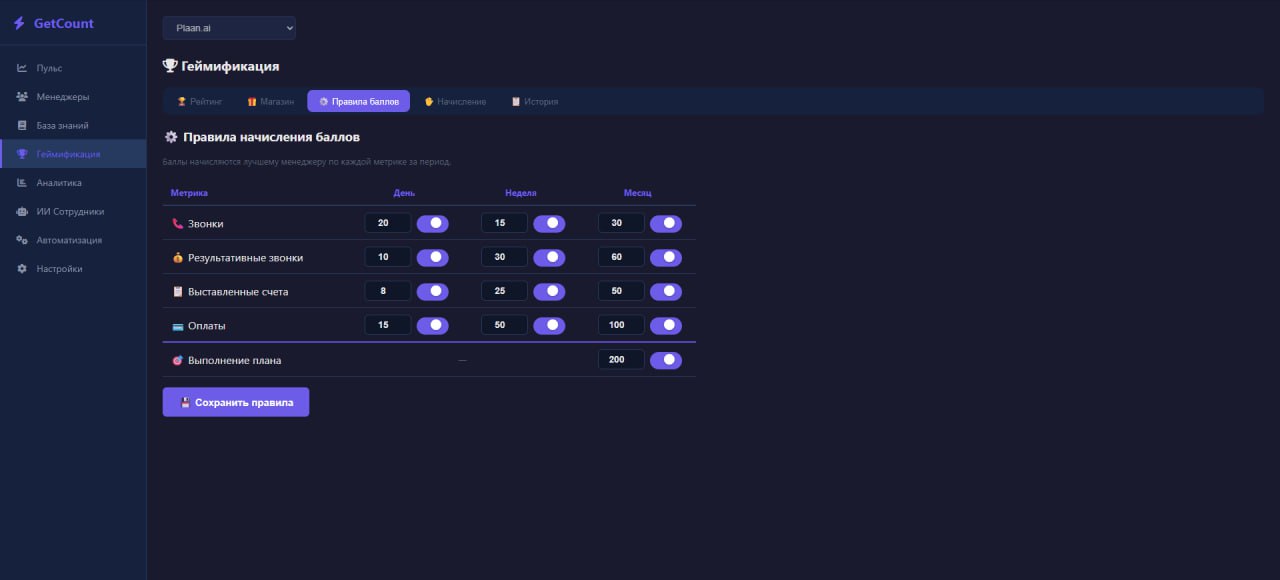This screenshot has width=1280, height=580.
Task: Click the Сохранить правила button
Action: (236, 402)
